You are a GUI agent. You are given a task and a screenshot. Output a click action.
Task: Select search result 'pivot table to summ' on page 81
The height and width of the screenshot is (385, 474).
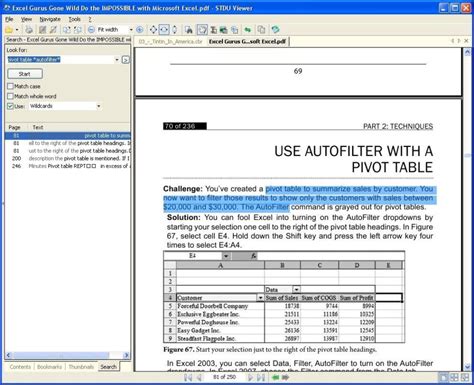pyautogui.click(x=68, y=136)
